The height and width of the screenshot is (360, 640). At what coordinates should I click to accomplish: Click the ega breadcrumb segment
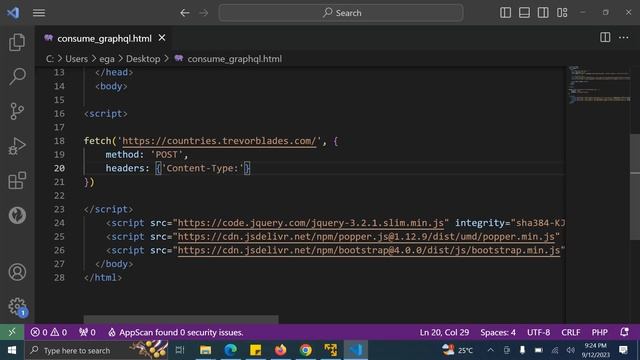[107, 59]
